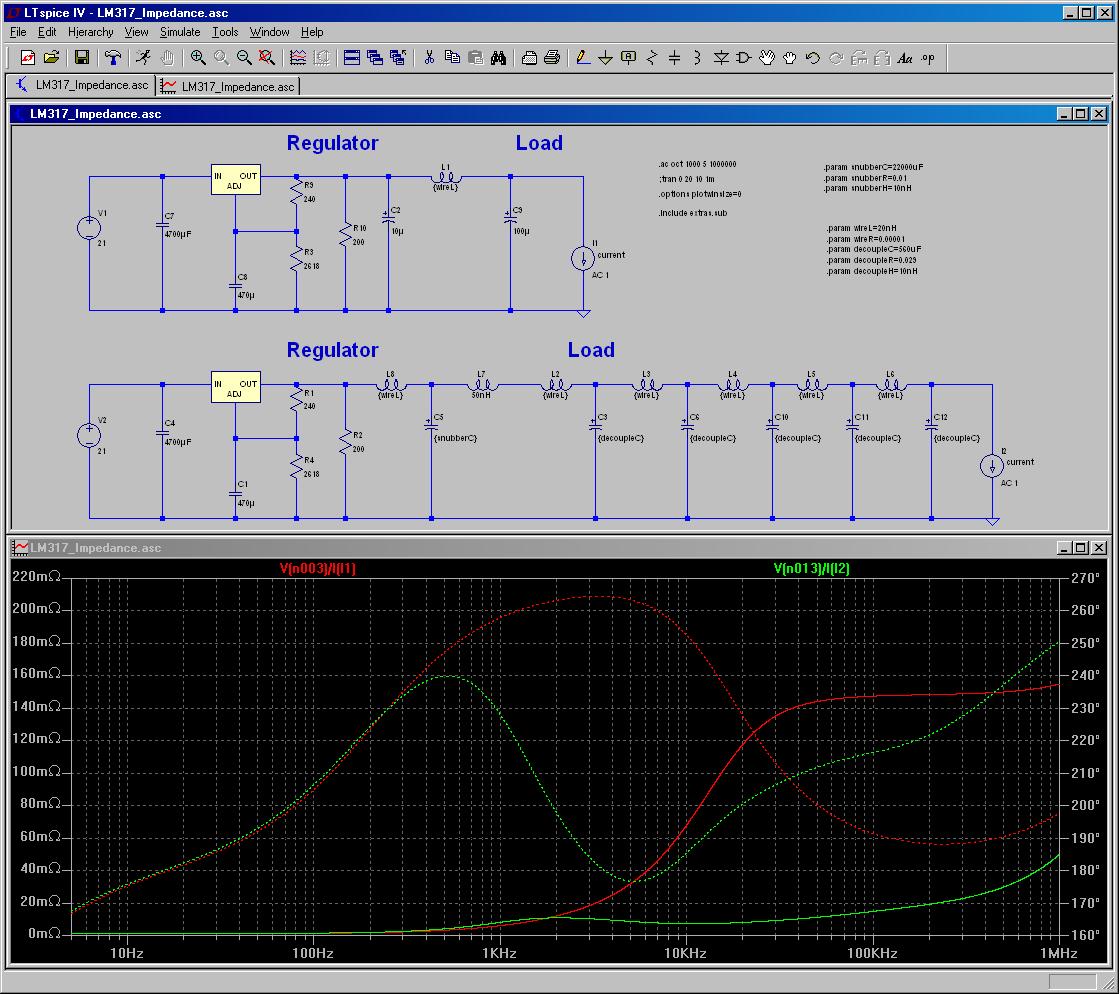Open the Help menu
This screenshot has width=1120, height=994.
point(312,32)
